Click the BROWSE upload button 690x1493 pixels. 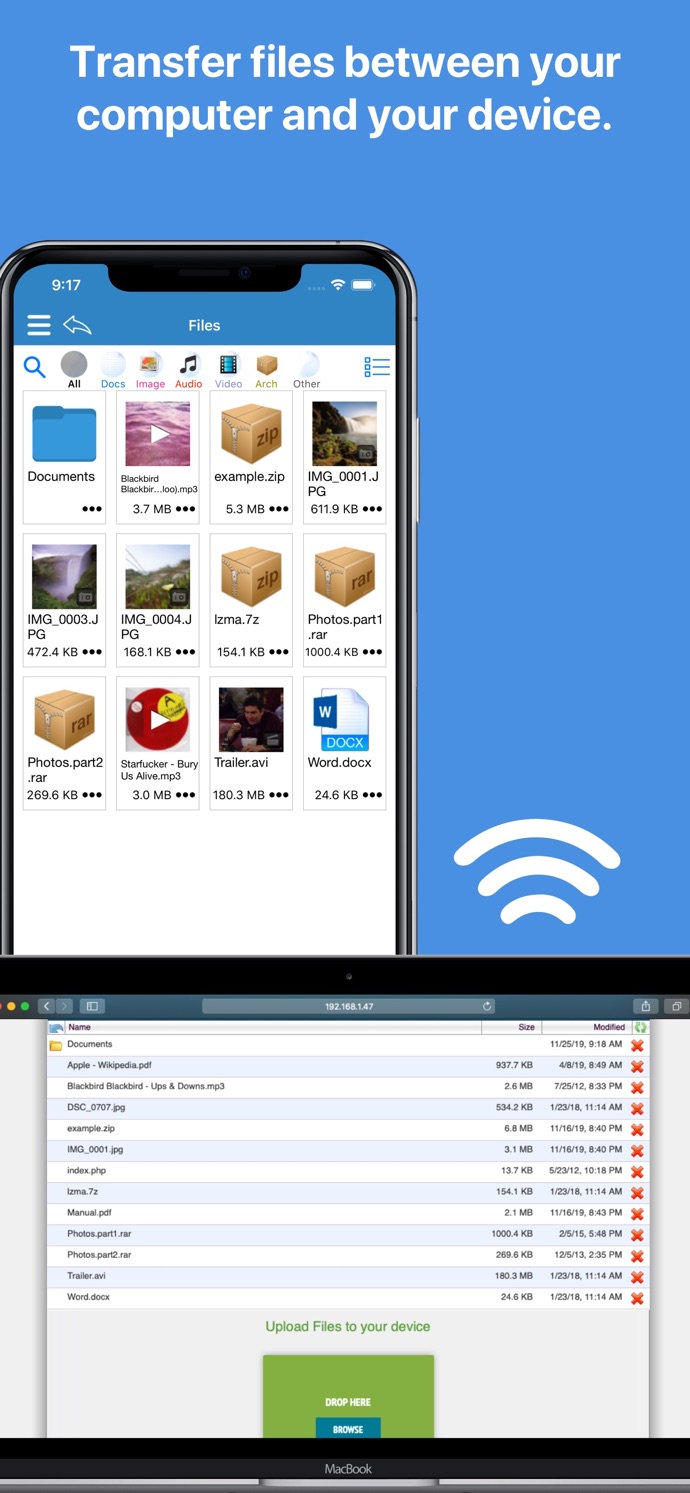pyautogui.click(x=348, y=1429)
